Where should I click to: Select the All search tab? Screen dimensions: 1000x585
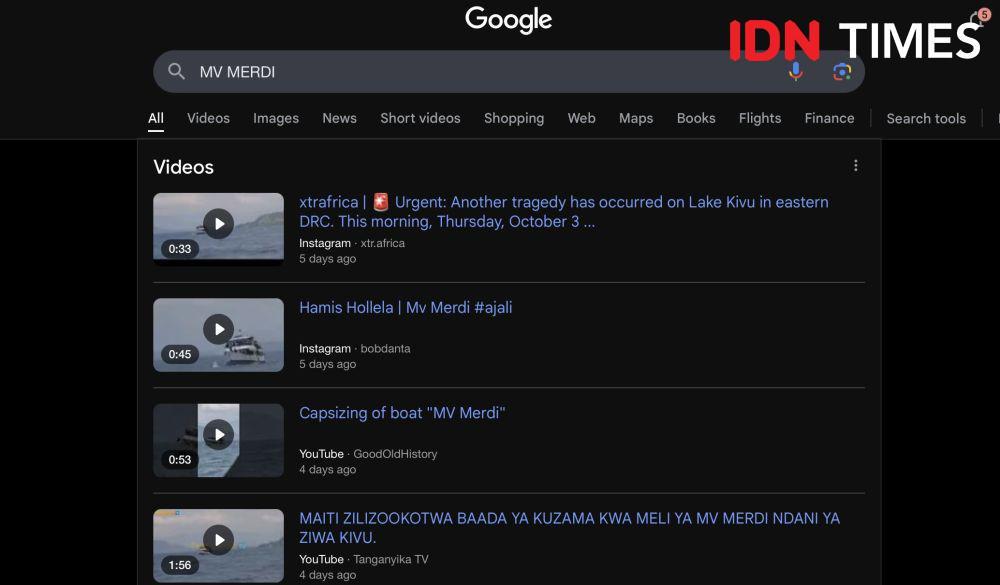156,118
